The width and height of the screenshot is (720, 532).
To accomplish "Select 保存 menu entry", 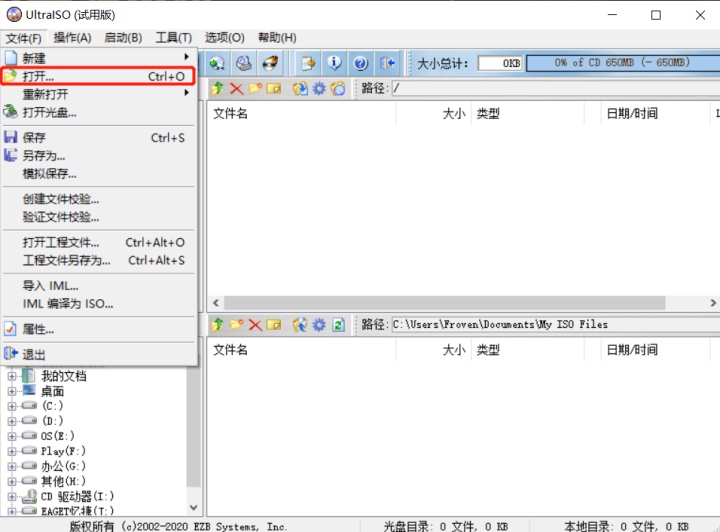I will click(x=98, y=138).
